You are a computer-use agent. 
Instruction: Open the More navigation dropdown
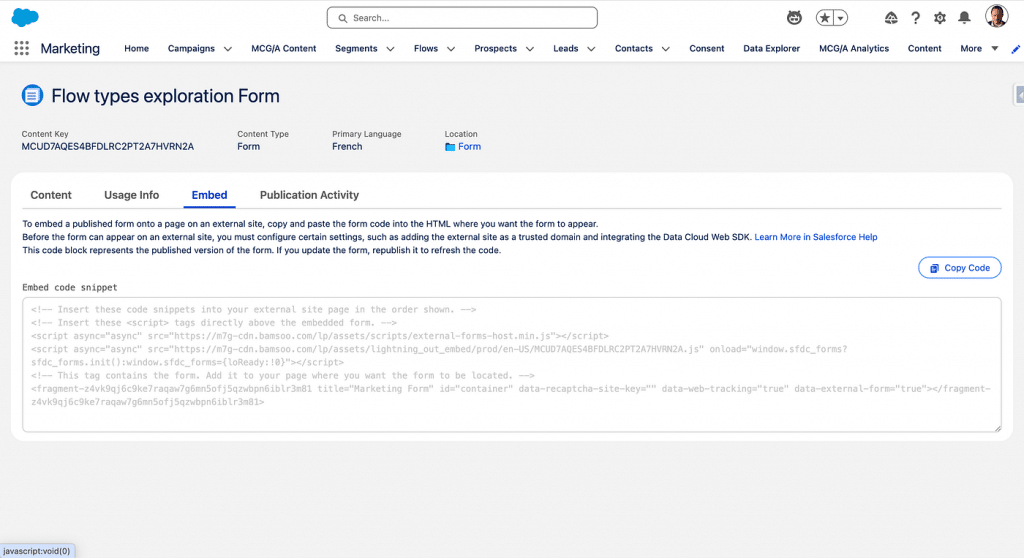click(979, 48)
